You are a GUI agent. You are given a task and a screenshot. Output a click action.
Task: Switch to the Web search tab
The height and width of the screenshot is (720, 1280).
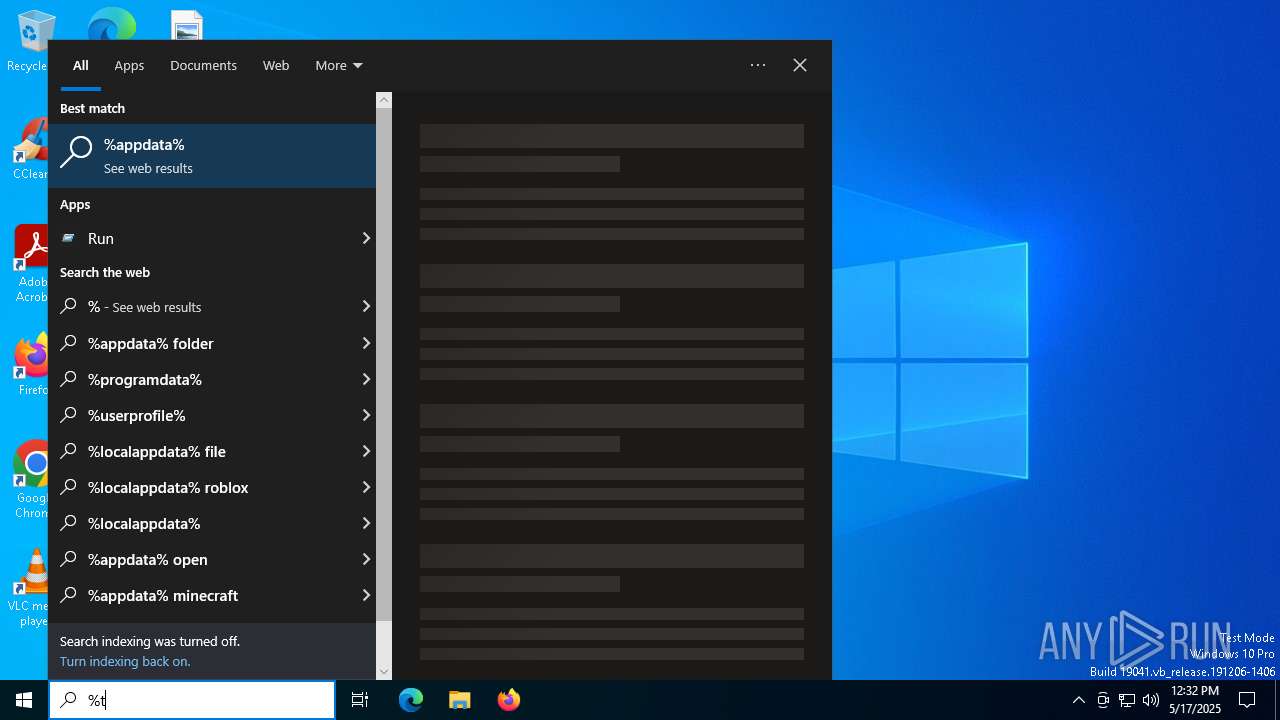276,65
